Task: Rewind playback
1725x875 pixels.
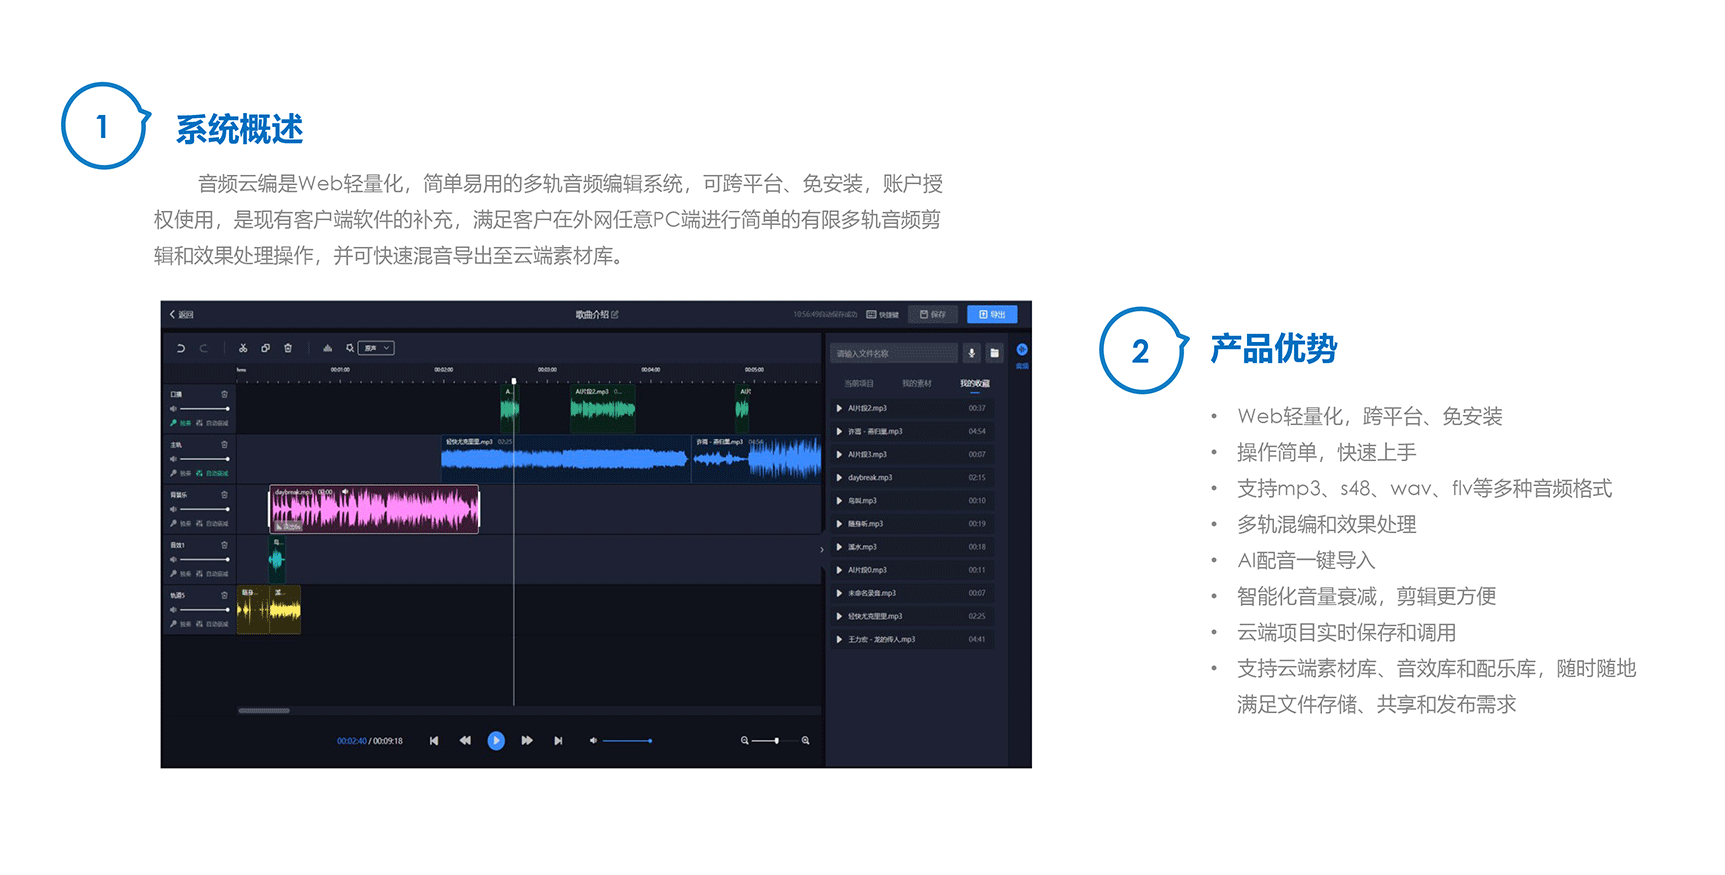Action: pos(465,741)
